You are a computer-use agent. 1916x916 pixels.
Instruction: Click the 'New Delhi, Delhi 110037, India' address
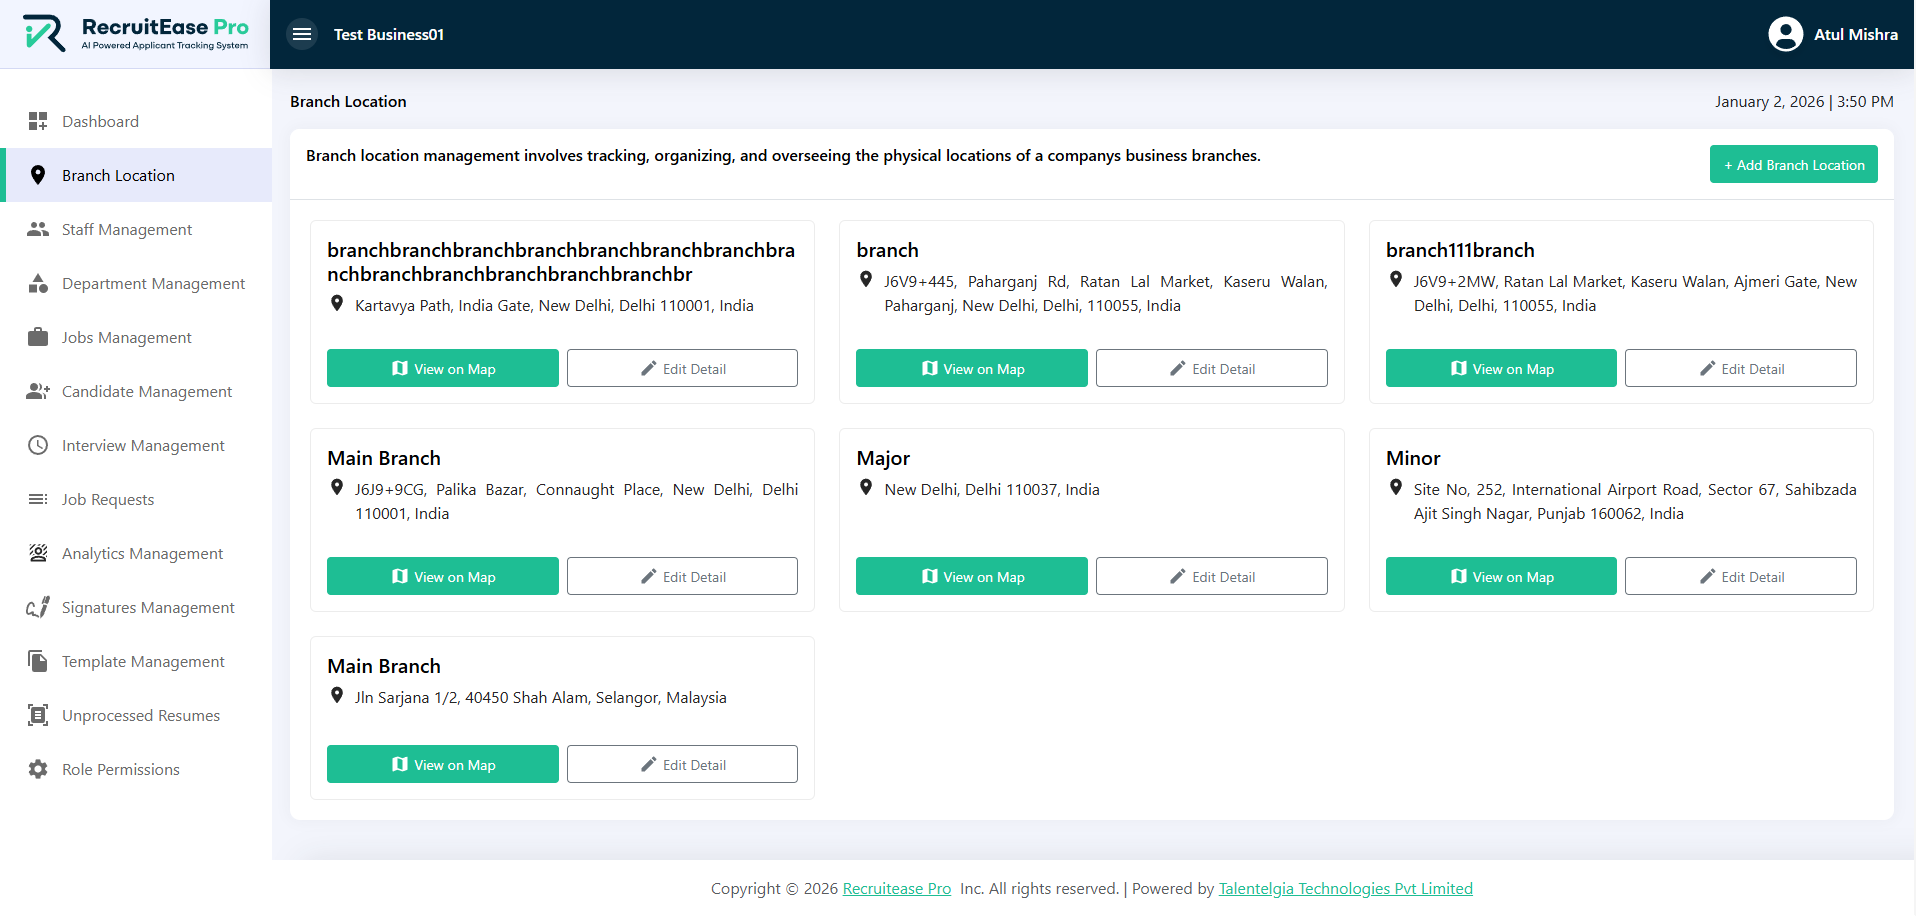tap(992, 489)
